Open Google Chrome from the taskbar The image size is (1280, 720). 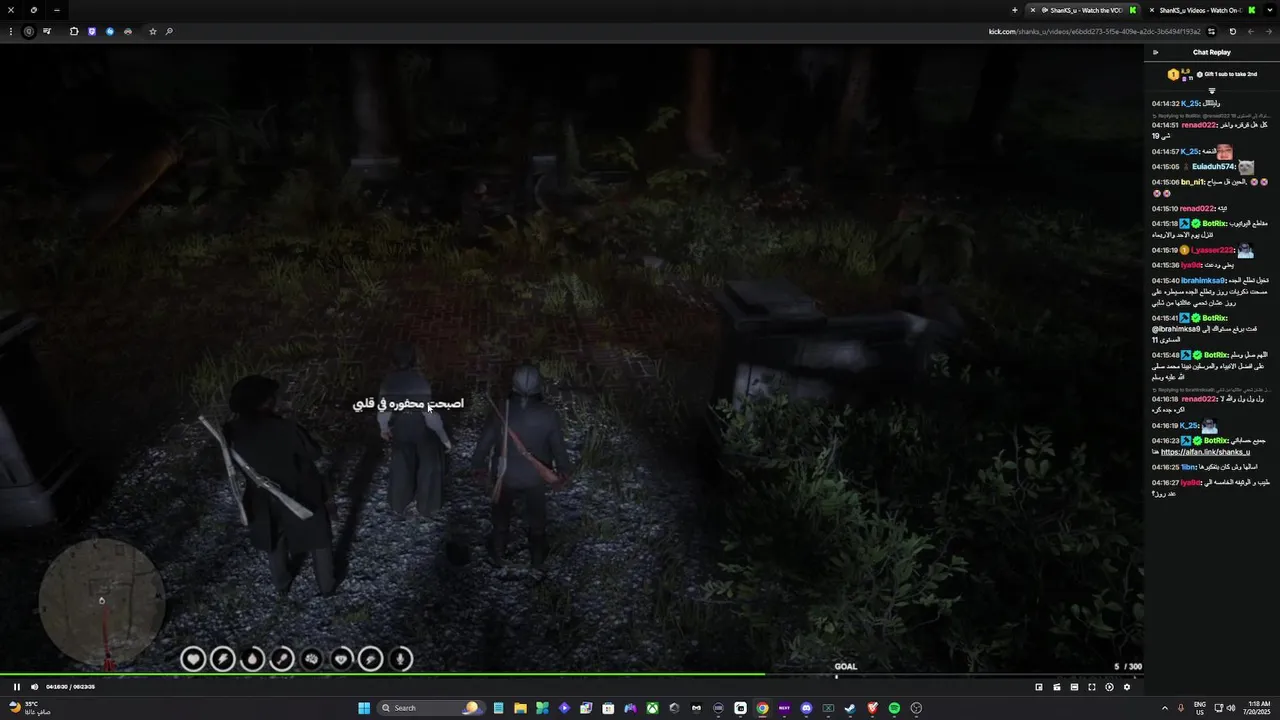[x=762, y=708]
